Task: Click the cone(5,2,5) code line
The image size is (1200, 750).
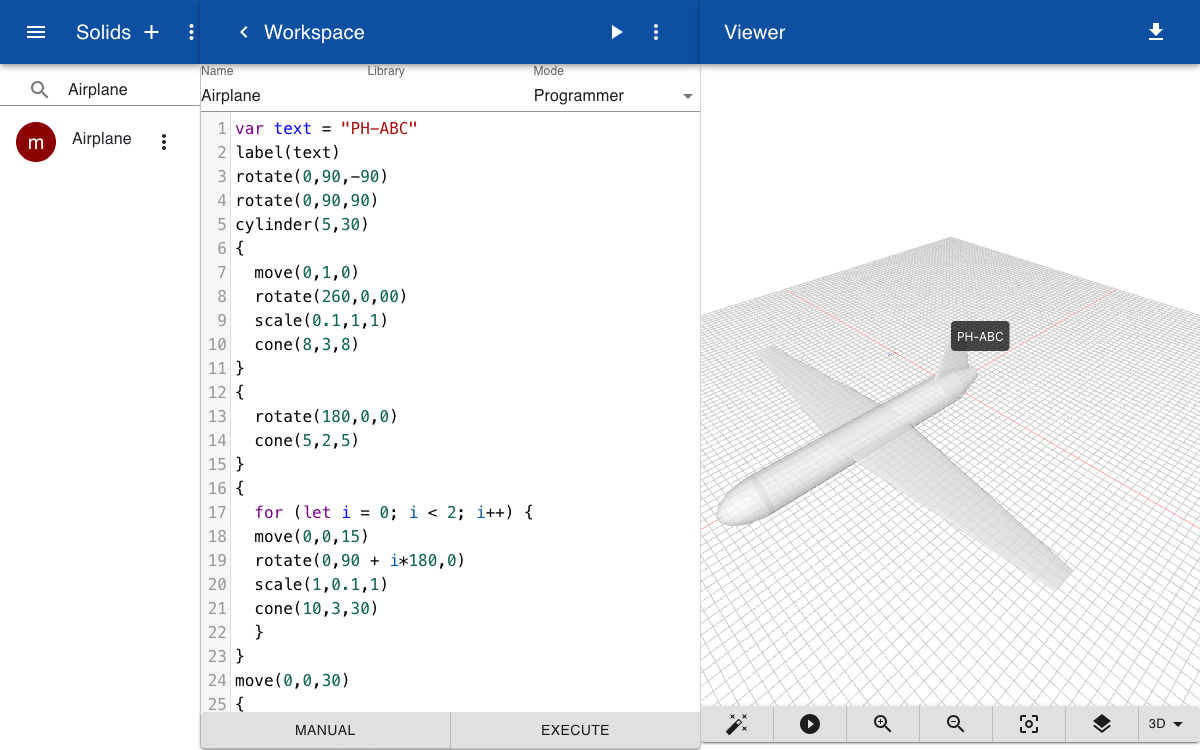Action: click(306, 440)
